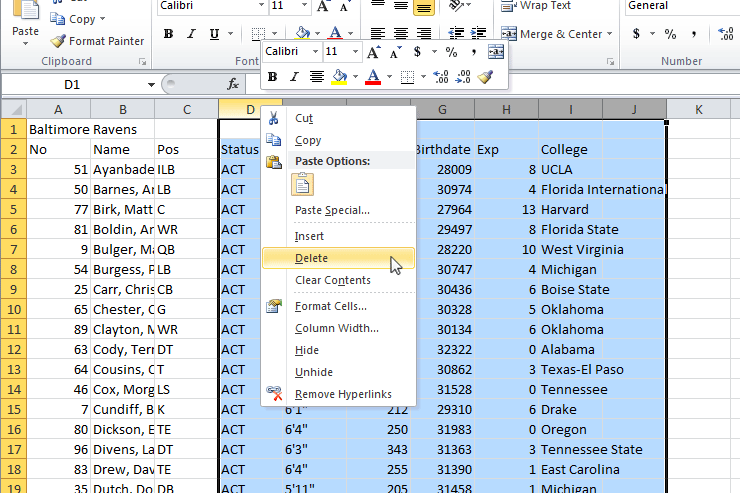Center text horizontally in the ribbon

tap(401, 33)
